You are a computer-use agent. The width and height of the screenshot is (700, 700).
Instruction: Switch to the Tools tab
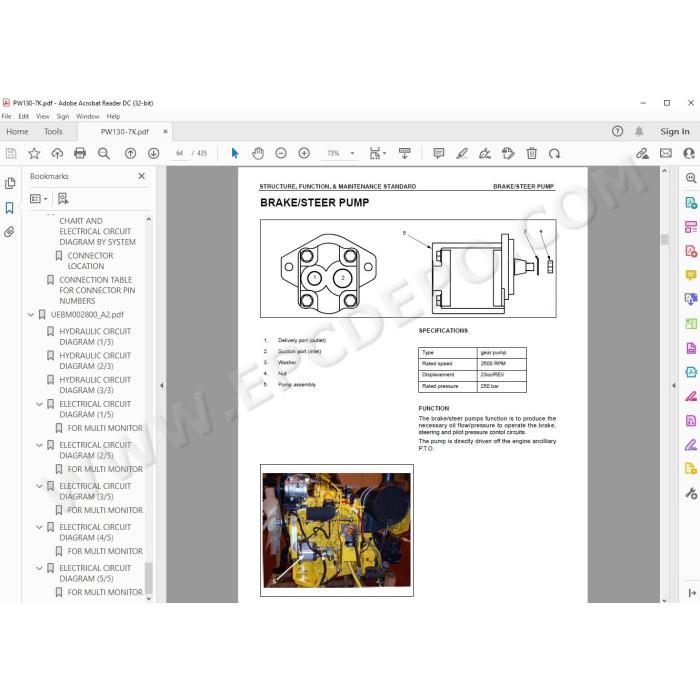(53, 132)
